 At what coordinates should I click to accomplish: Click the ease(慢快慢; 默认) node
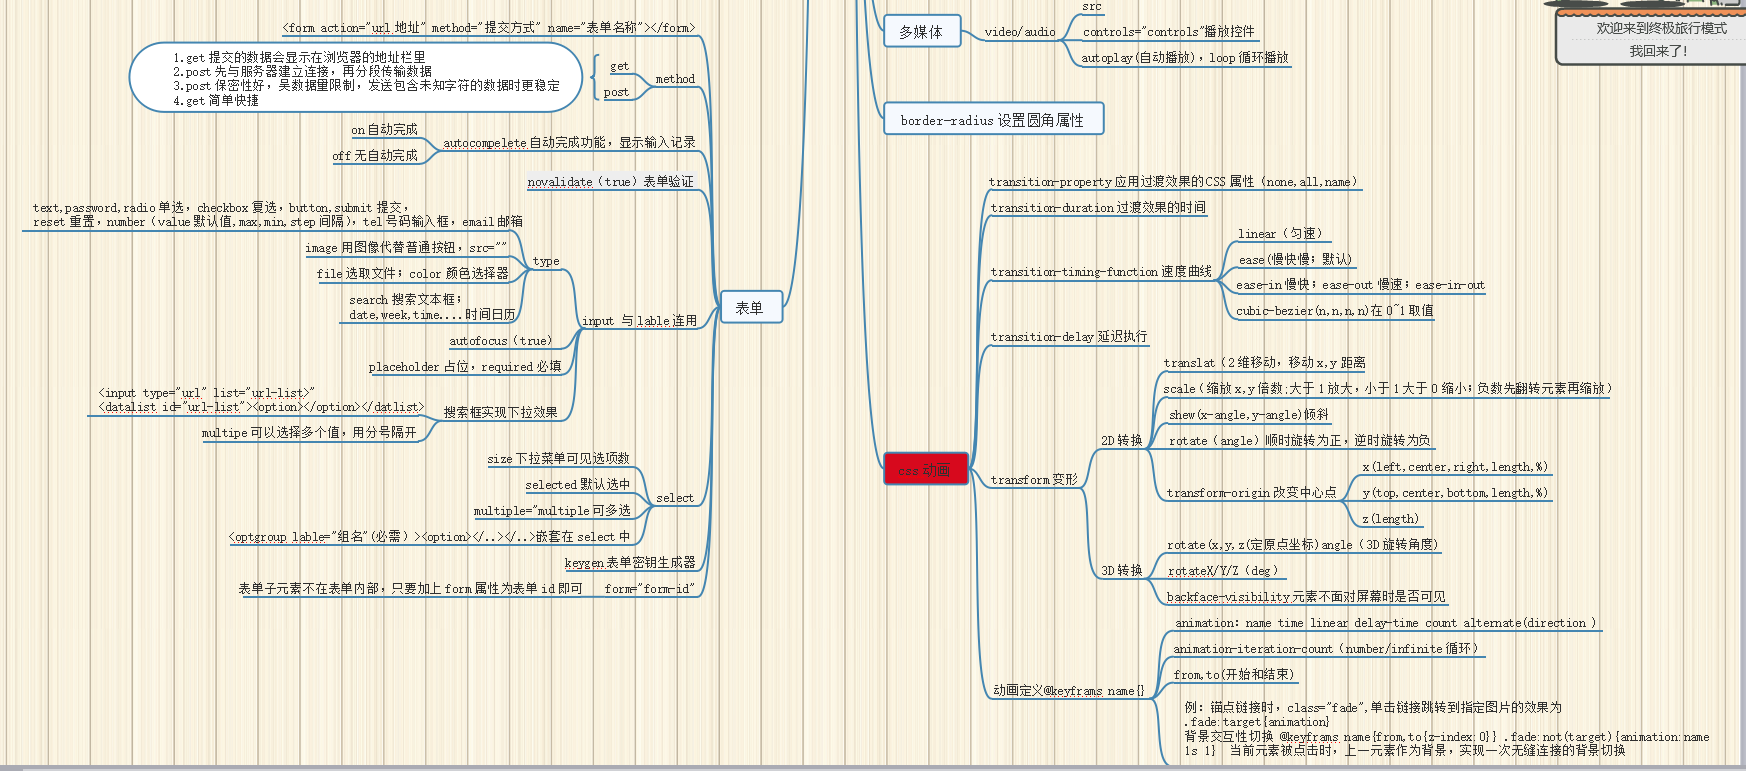1295,260
